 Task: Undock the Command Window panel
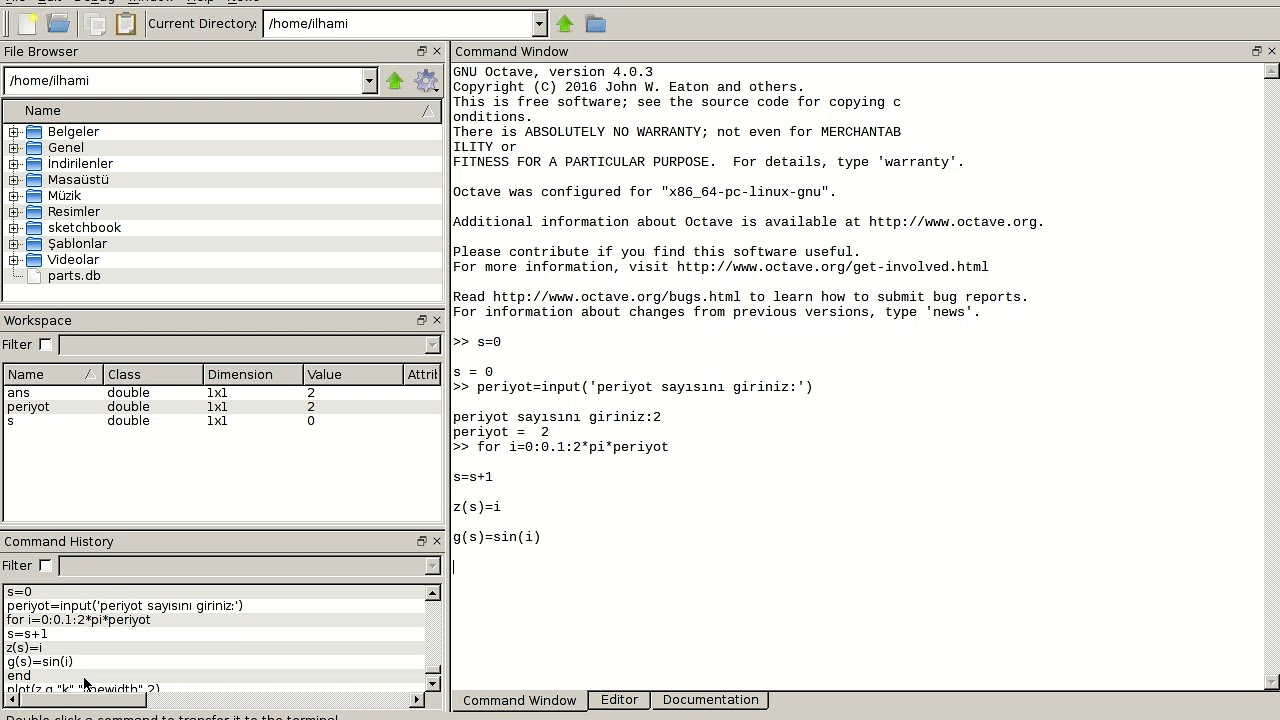click(x=1257, y=51)
